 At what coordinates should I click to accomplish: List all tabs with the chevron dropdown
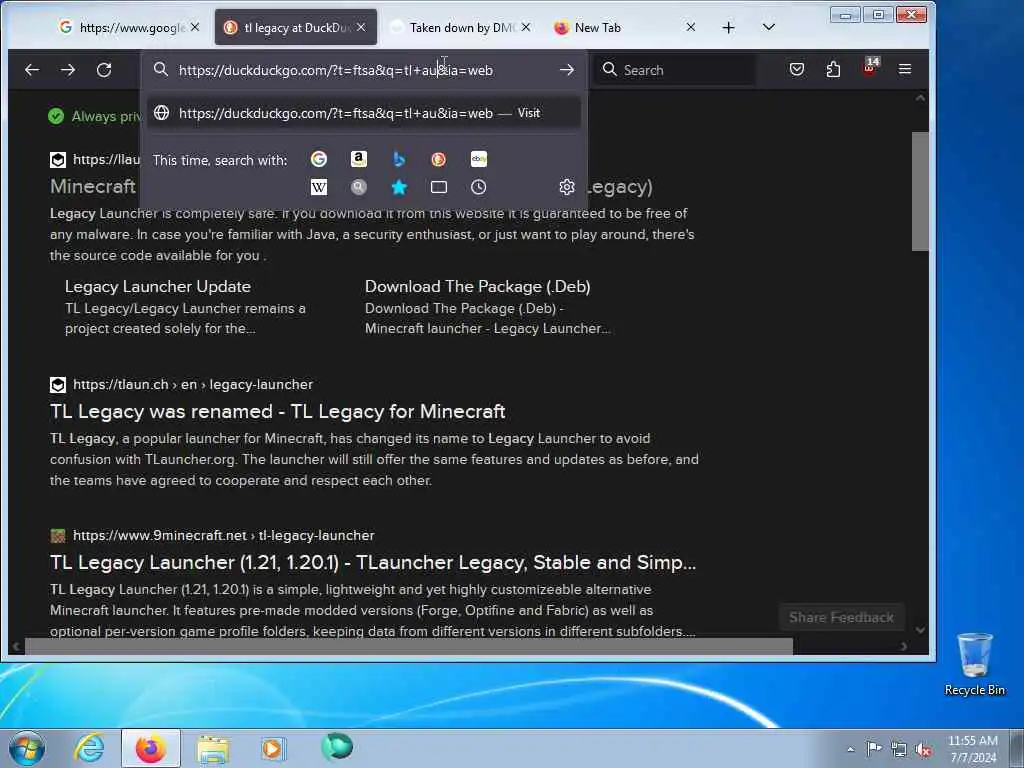coord(769,27)
